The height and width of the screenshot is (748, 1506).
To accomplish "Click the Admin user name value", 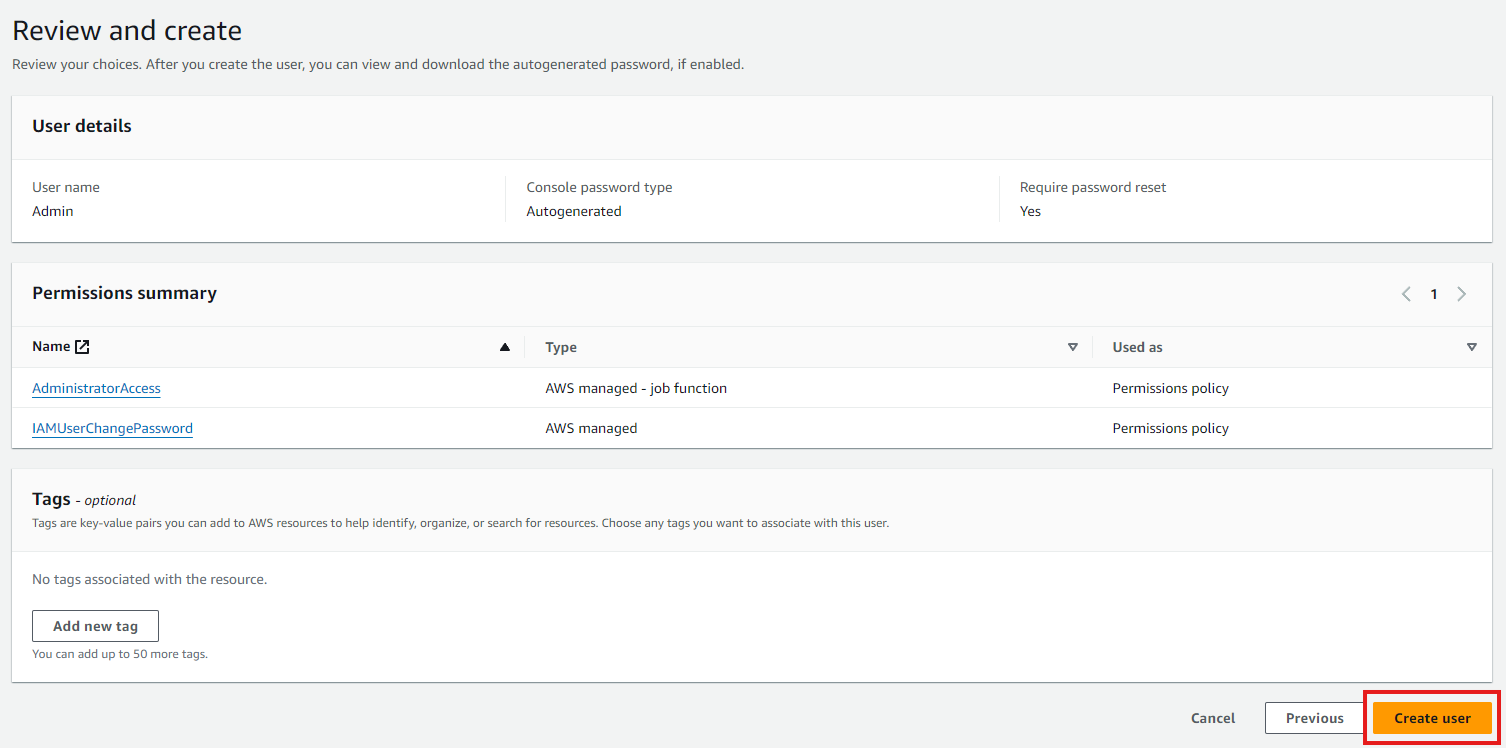I will pyautogui.click(x=53, y=211).
